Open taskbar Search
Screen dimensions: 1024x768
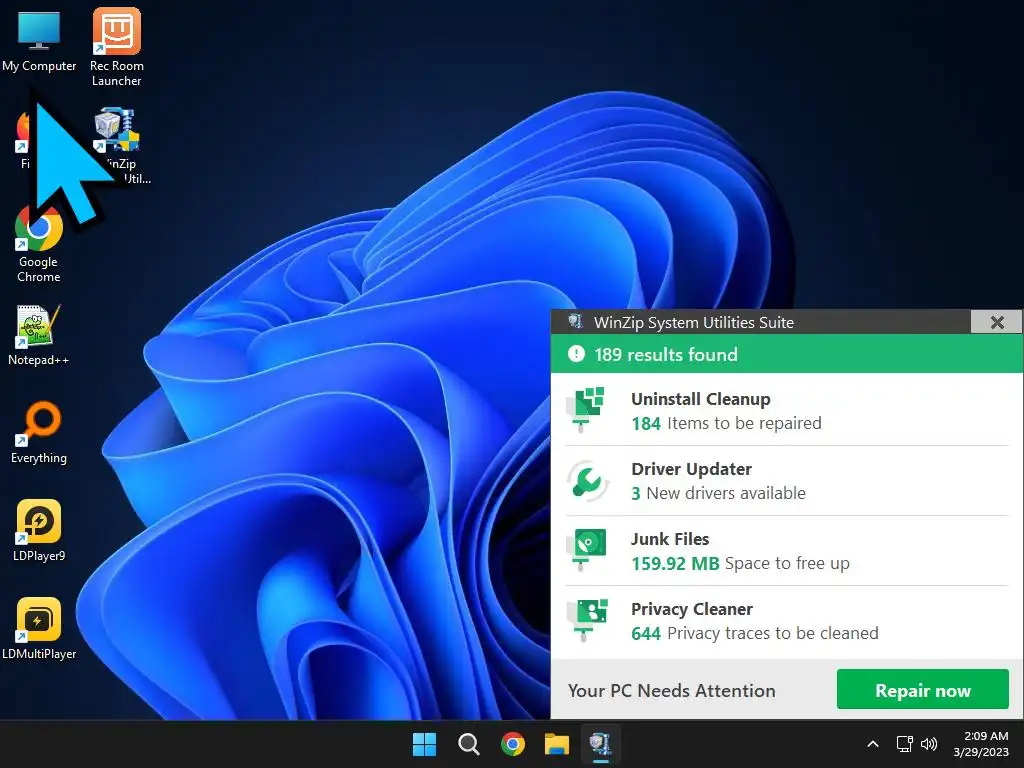468,744
